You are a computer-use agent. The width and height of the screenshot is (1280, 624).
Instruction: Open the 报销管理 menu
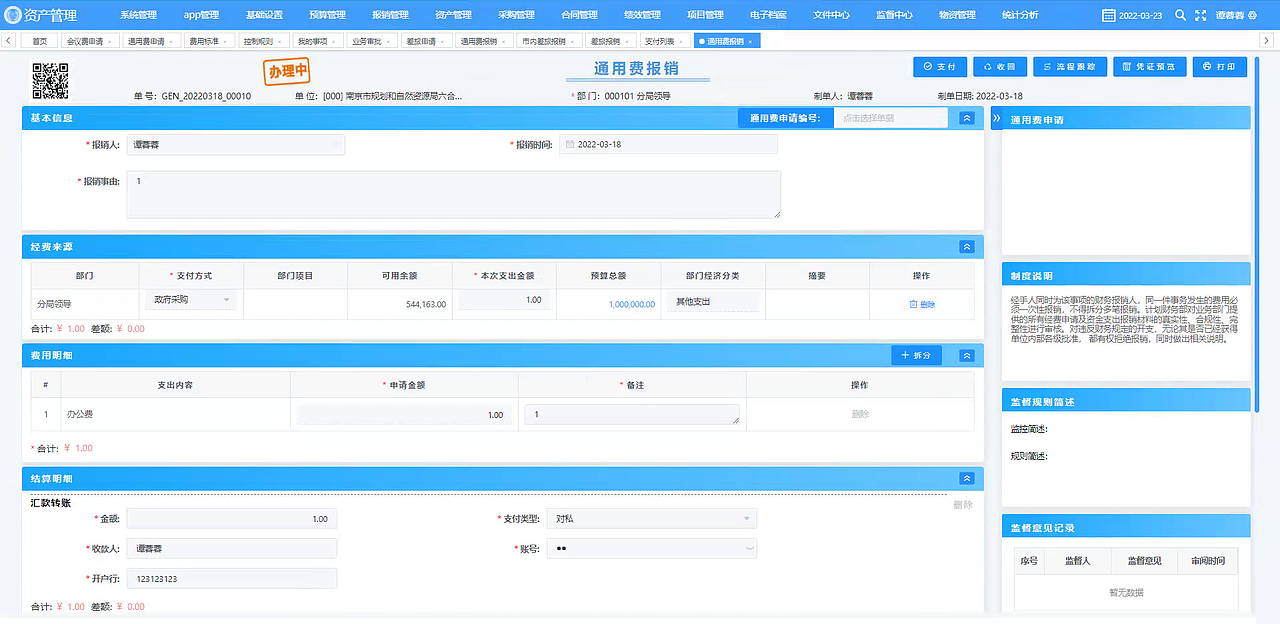pyautogui.click(x=390, y=15)
